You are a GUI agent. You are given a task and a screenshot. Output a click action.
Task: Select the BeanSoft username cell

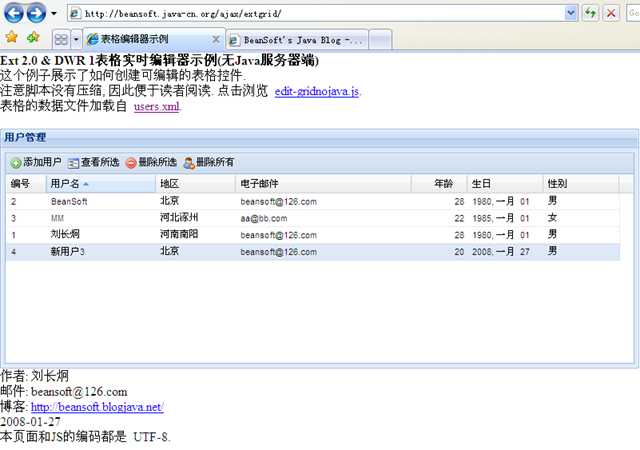(x=101, y=201)
